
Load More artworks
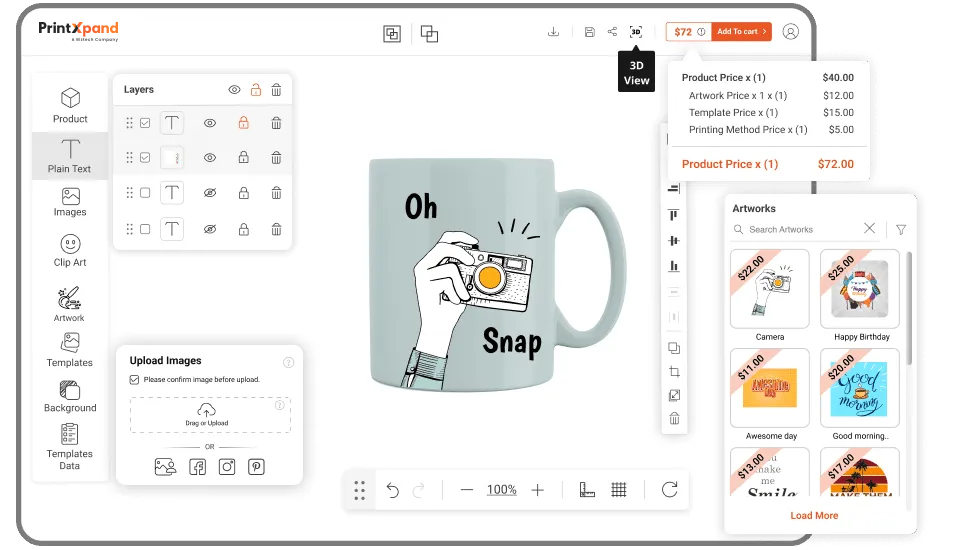click(x=814, y=515)
